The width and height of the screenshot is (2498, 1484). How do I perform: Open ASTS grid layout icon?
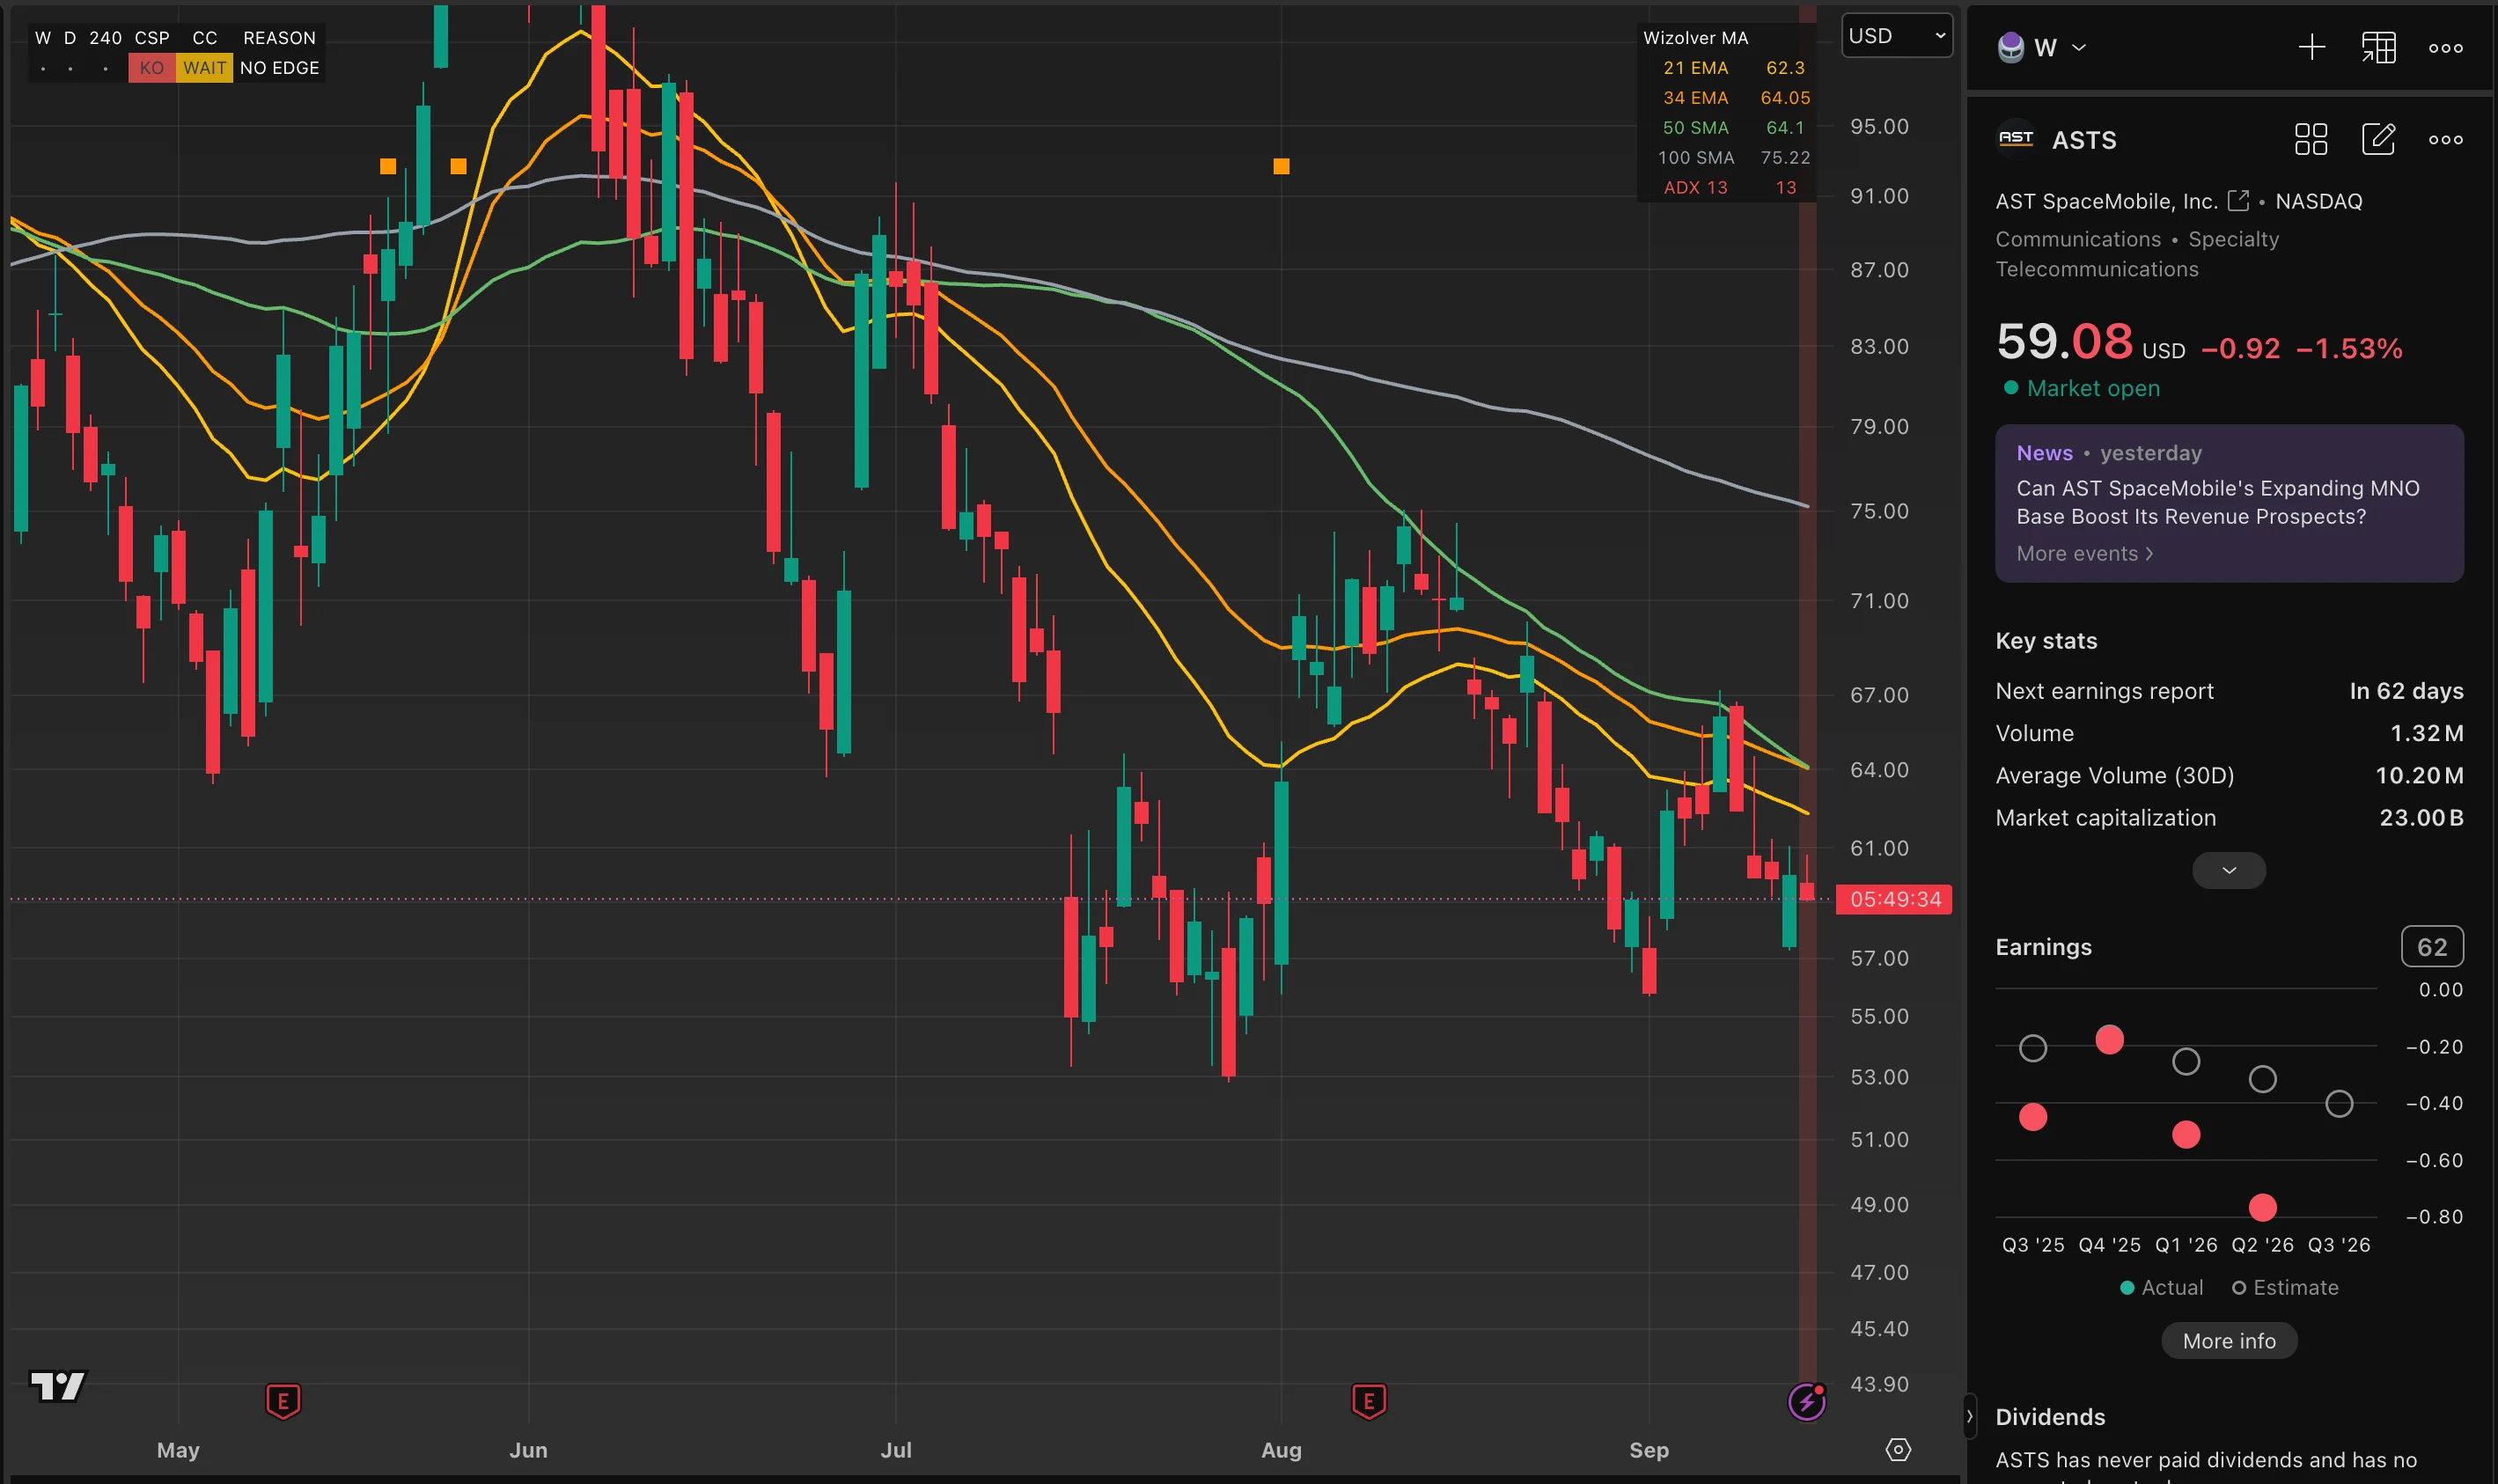[x=2310, y=139]
